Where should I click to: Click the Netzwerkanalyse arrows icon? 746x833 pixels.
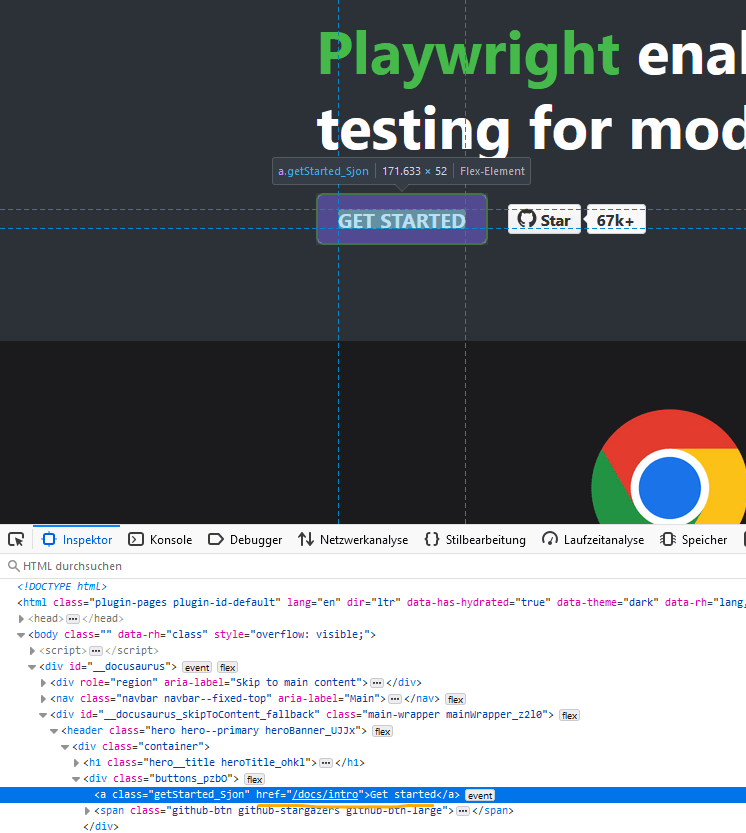coord(306,540)
